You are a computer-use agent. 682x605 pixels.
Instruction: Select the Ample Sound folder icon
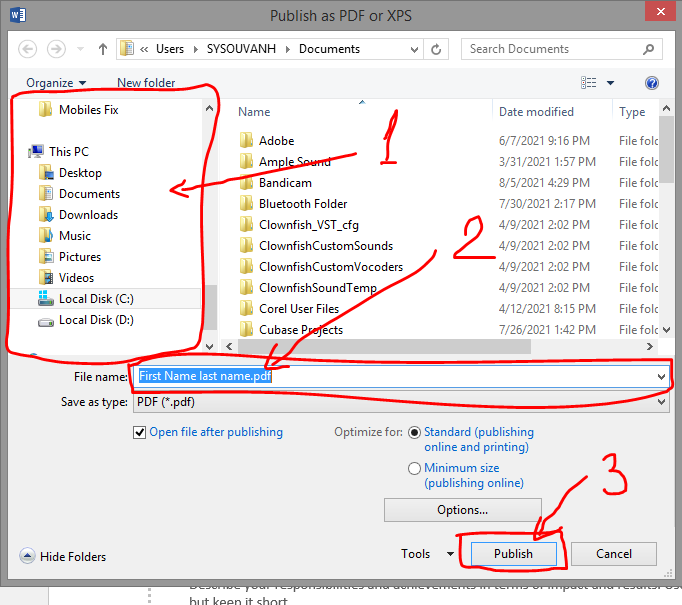point(246,161)
